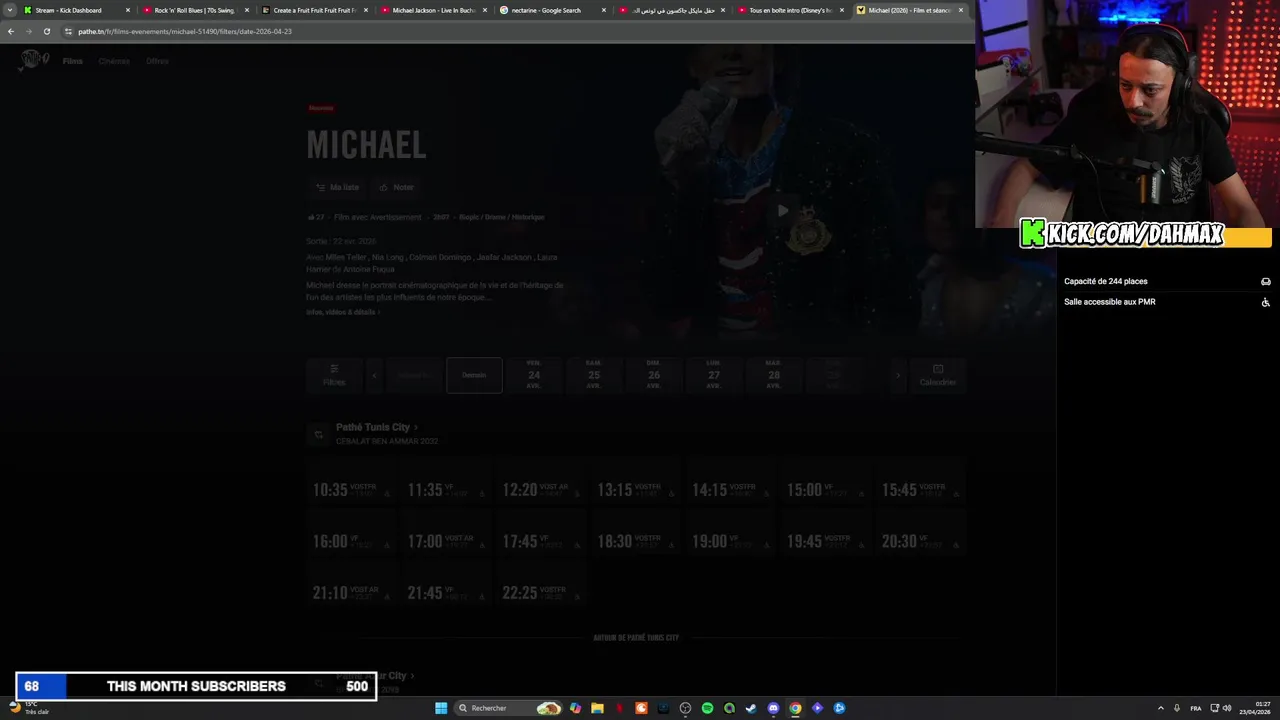Image resolution: width=1280 pixels, height=720 pixels.
Task: Open the Films menu item
Action: click(73, 61)
